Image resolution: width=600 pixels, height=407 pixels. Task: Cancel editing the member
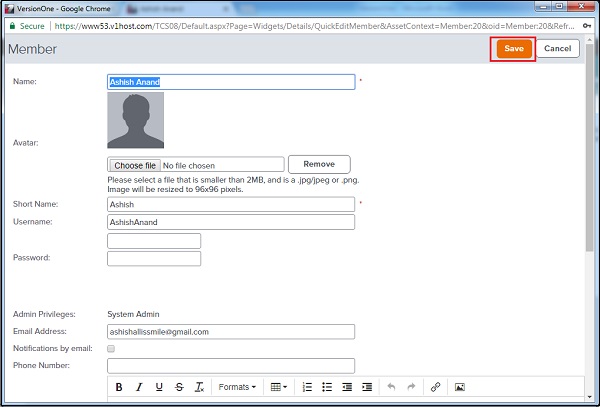(x=557, y=48)
